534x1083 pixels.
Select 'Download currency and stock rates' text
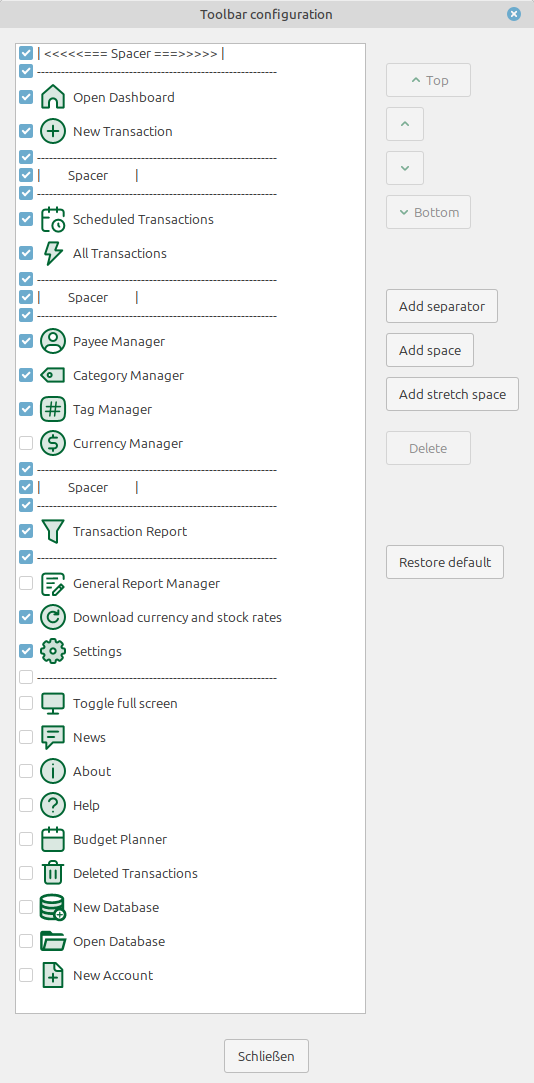[178, 617]
